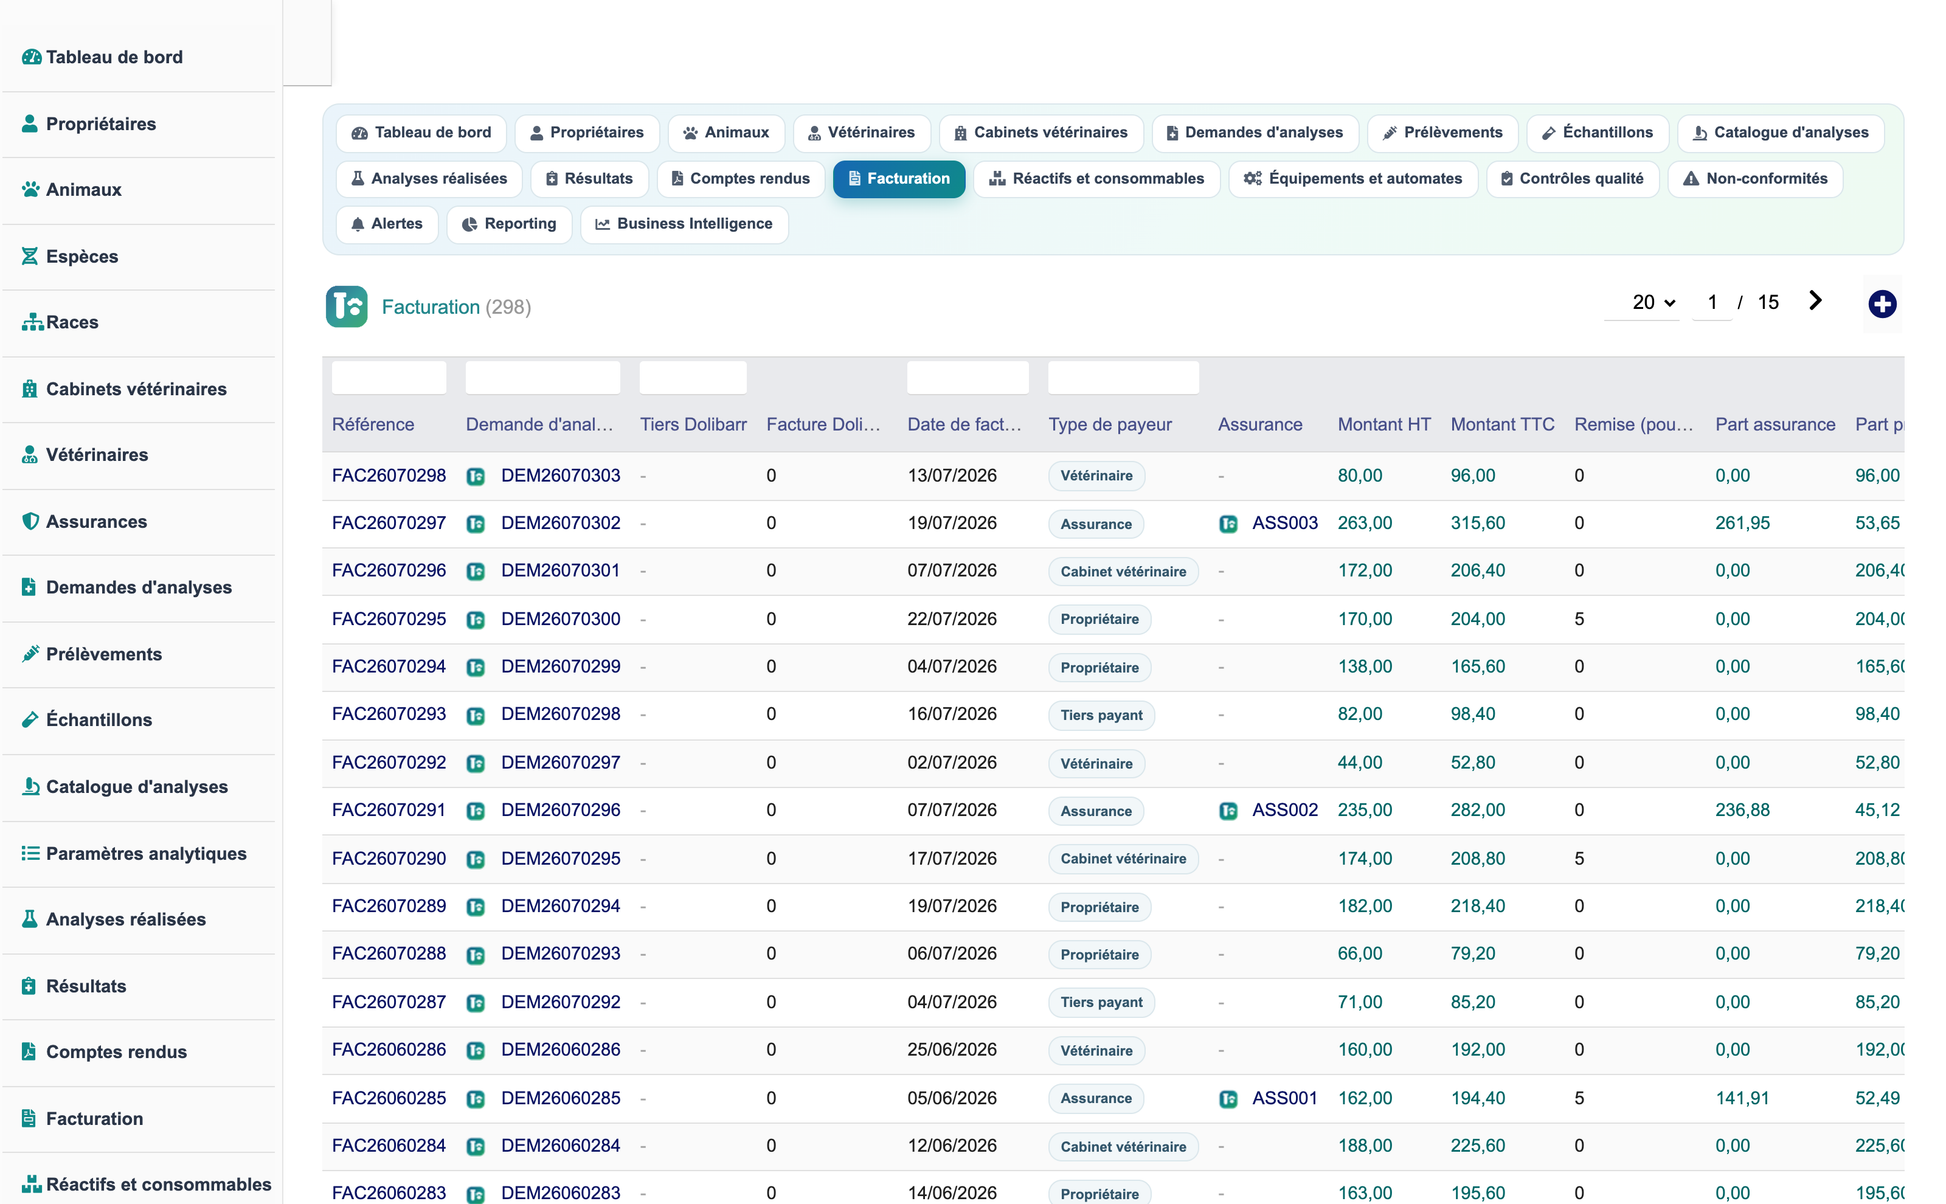
Task: Open the record icon beside DEM26060285
Action: pos(476,1099)
